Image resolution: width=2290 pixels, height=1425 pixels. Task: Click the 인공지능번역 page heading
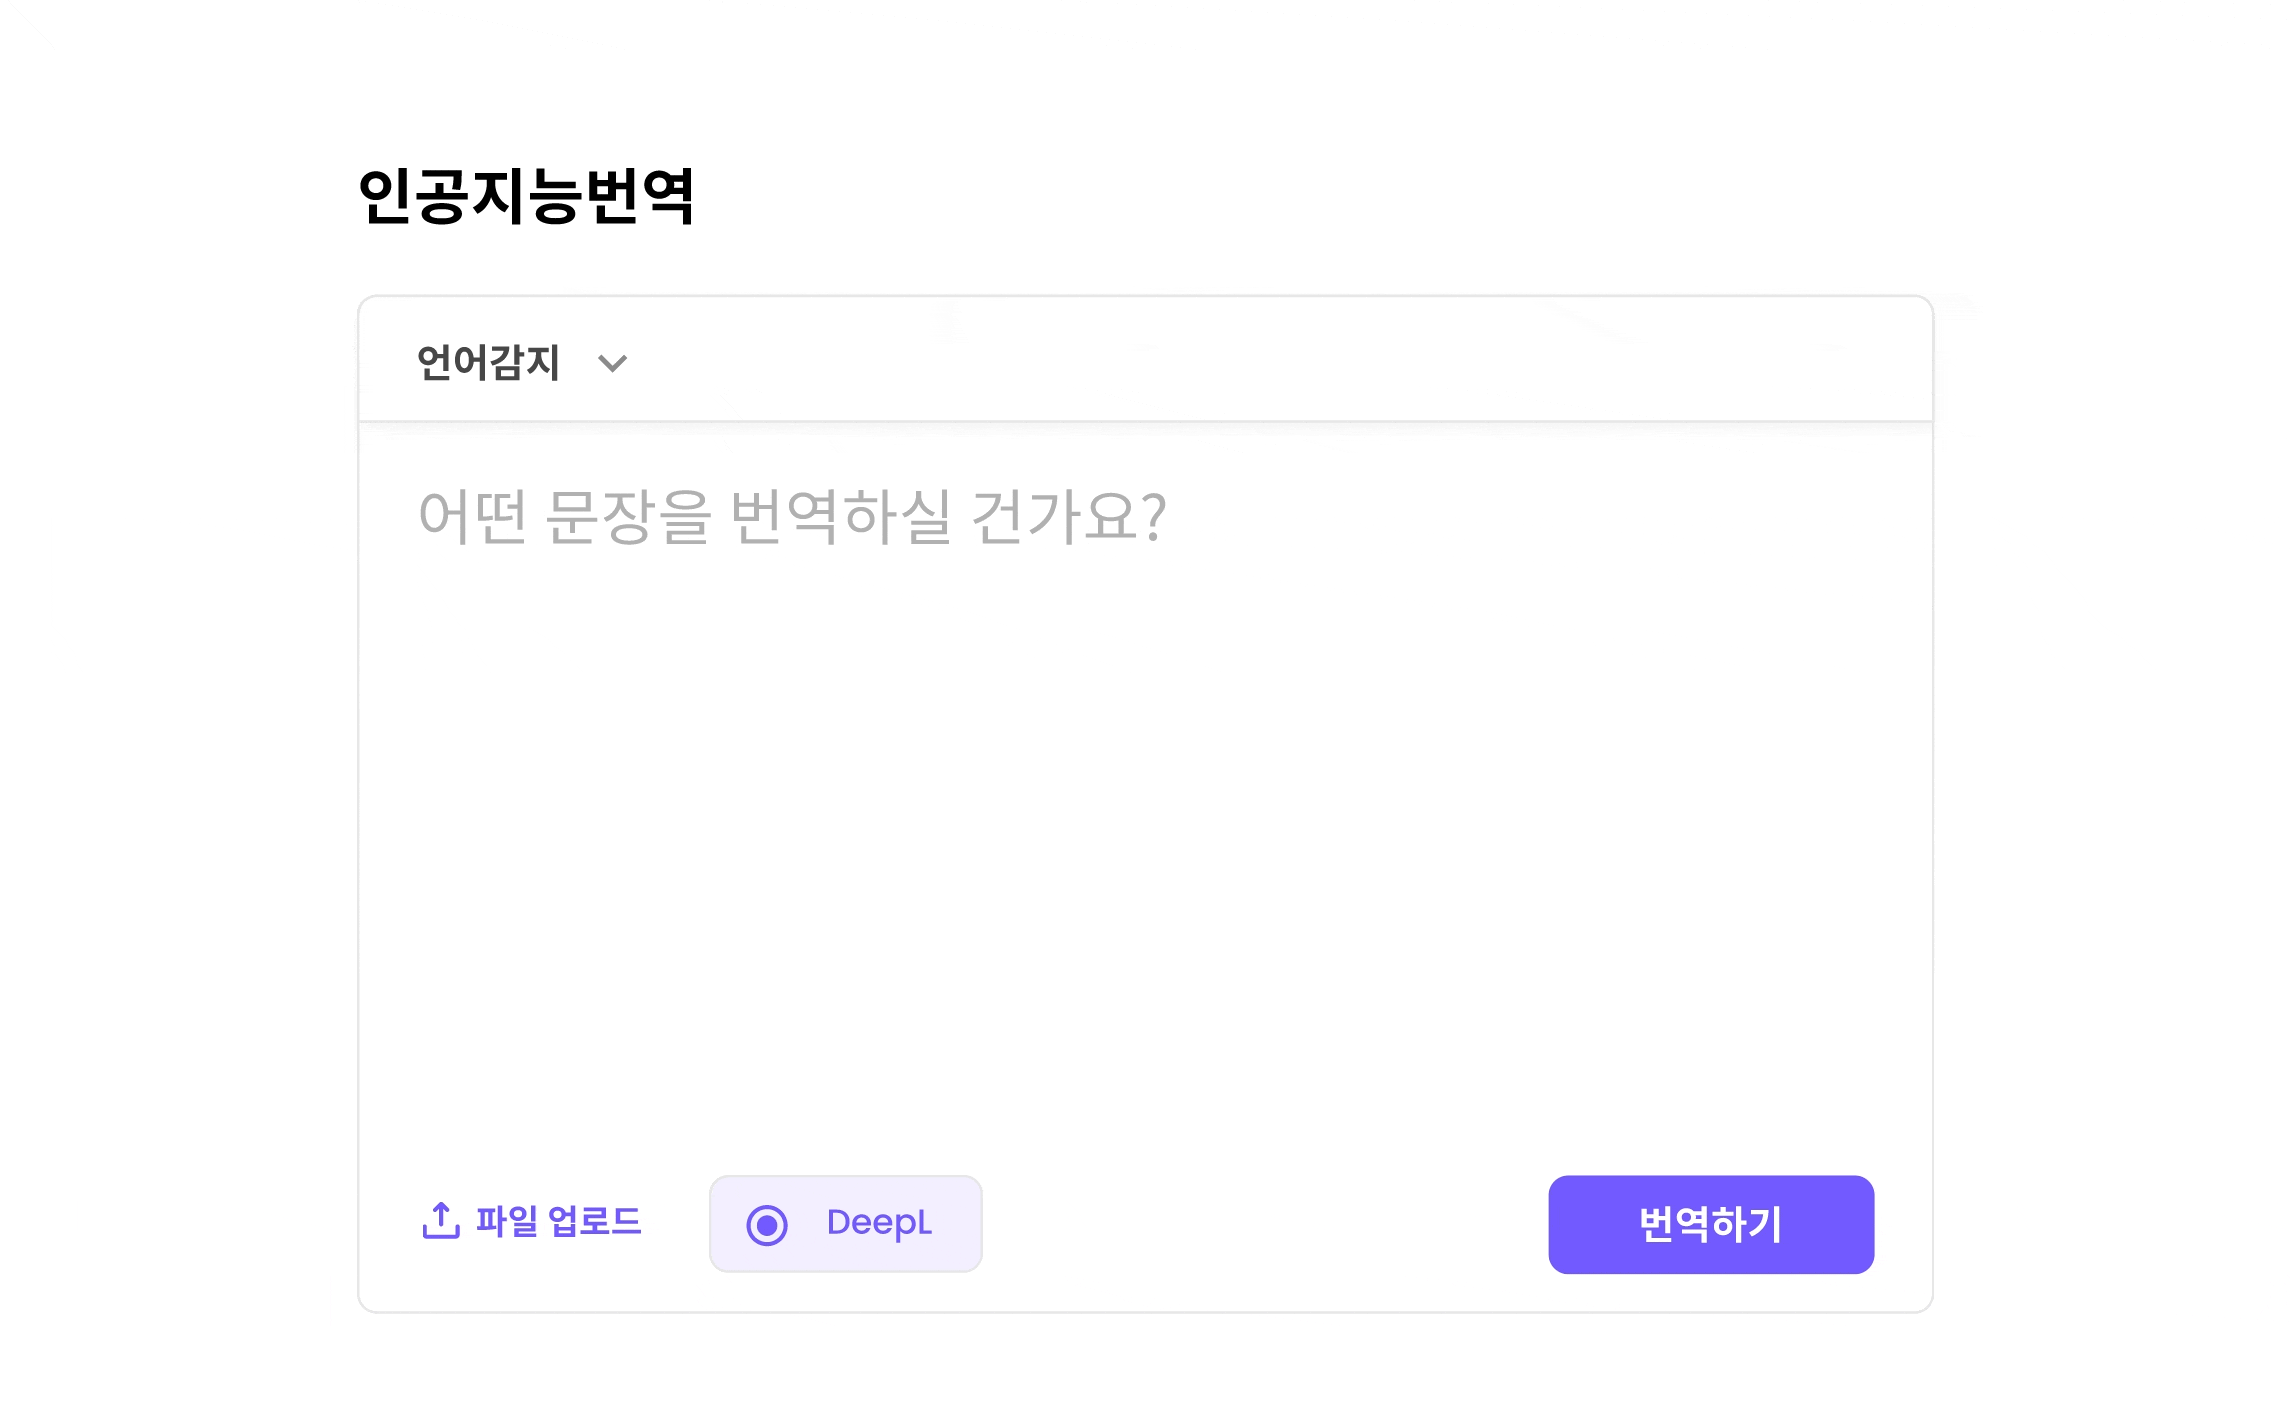click(x=526, y=196)
